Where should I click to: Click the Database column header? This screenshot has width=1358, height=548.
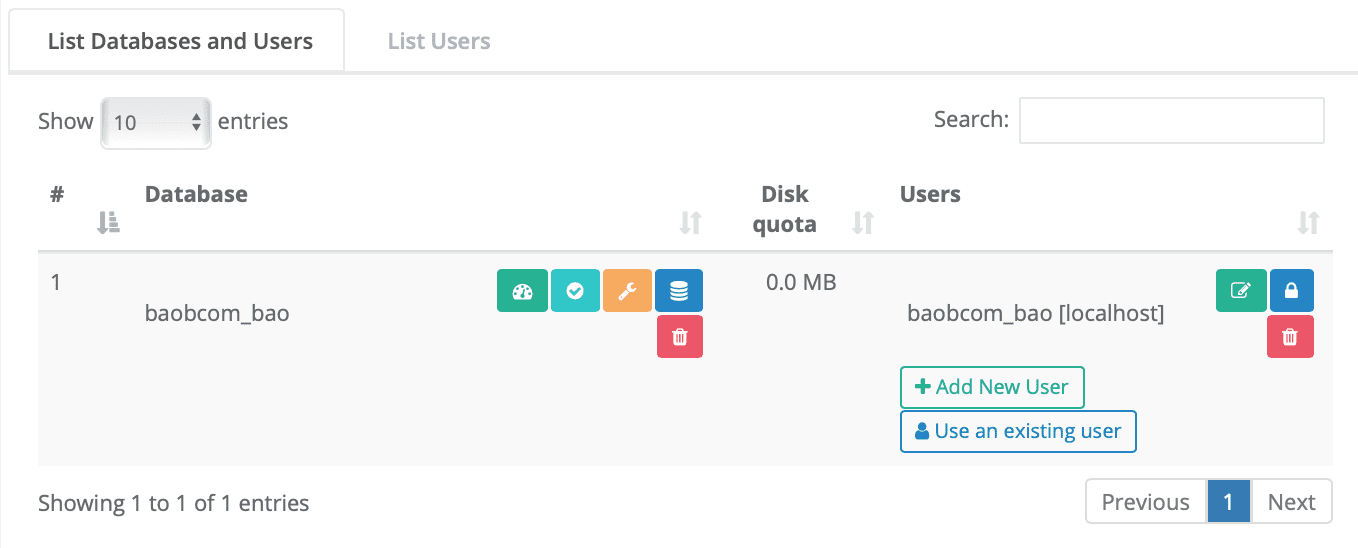(196, 194)
